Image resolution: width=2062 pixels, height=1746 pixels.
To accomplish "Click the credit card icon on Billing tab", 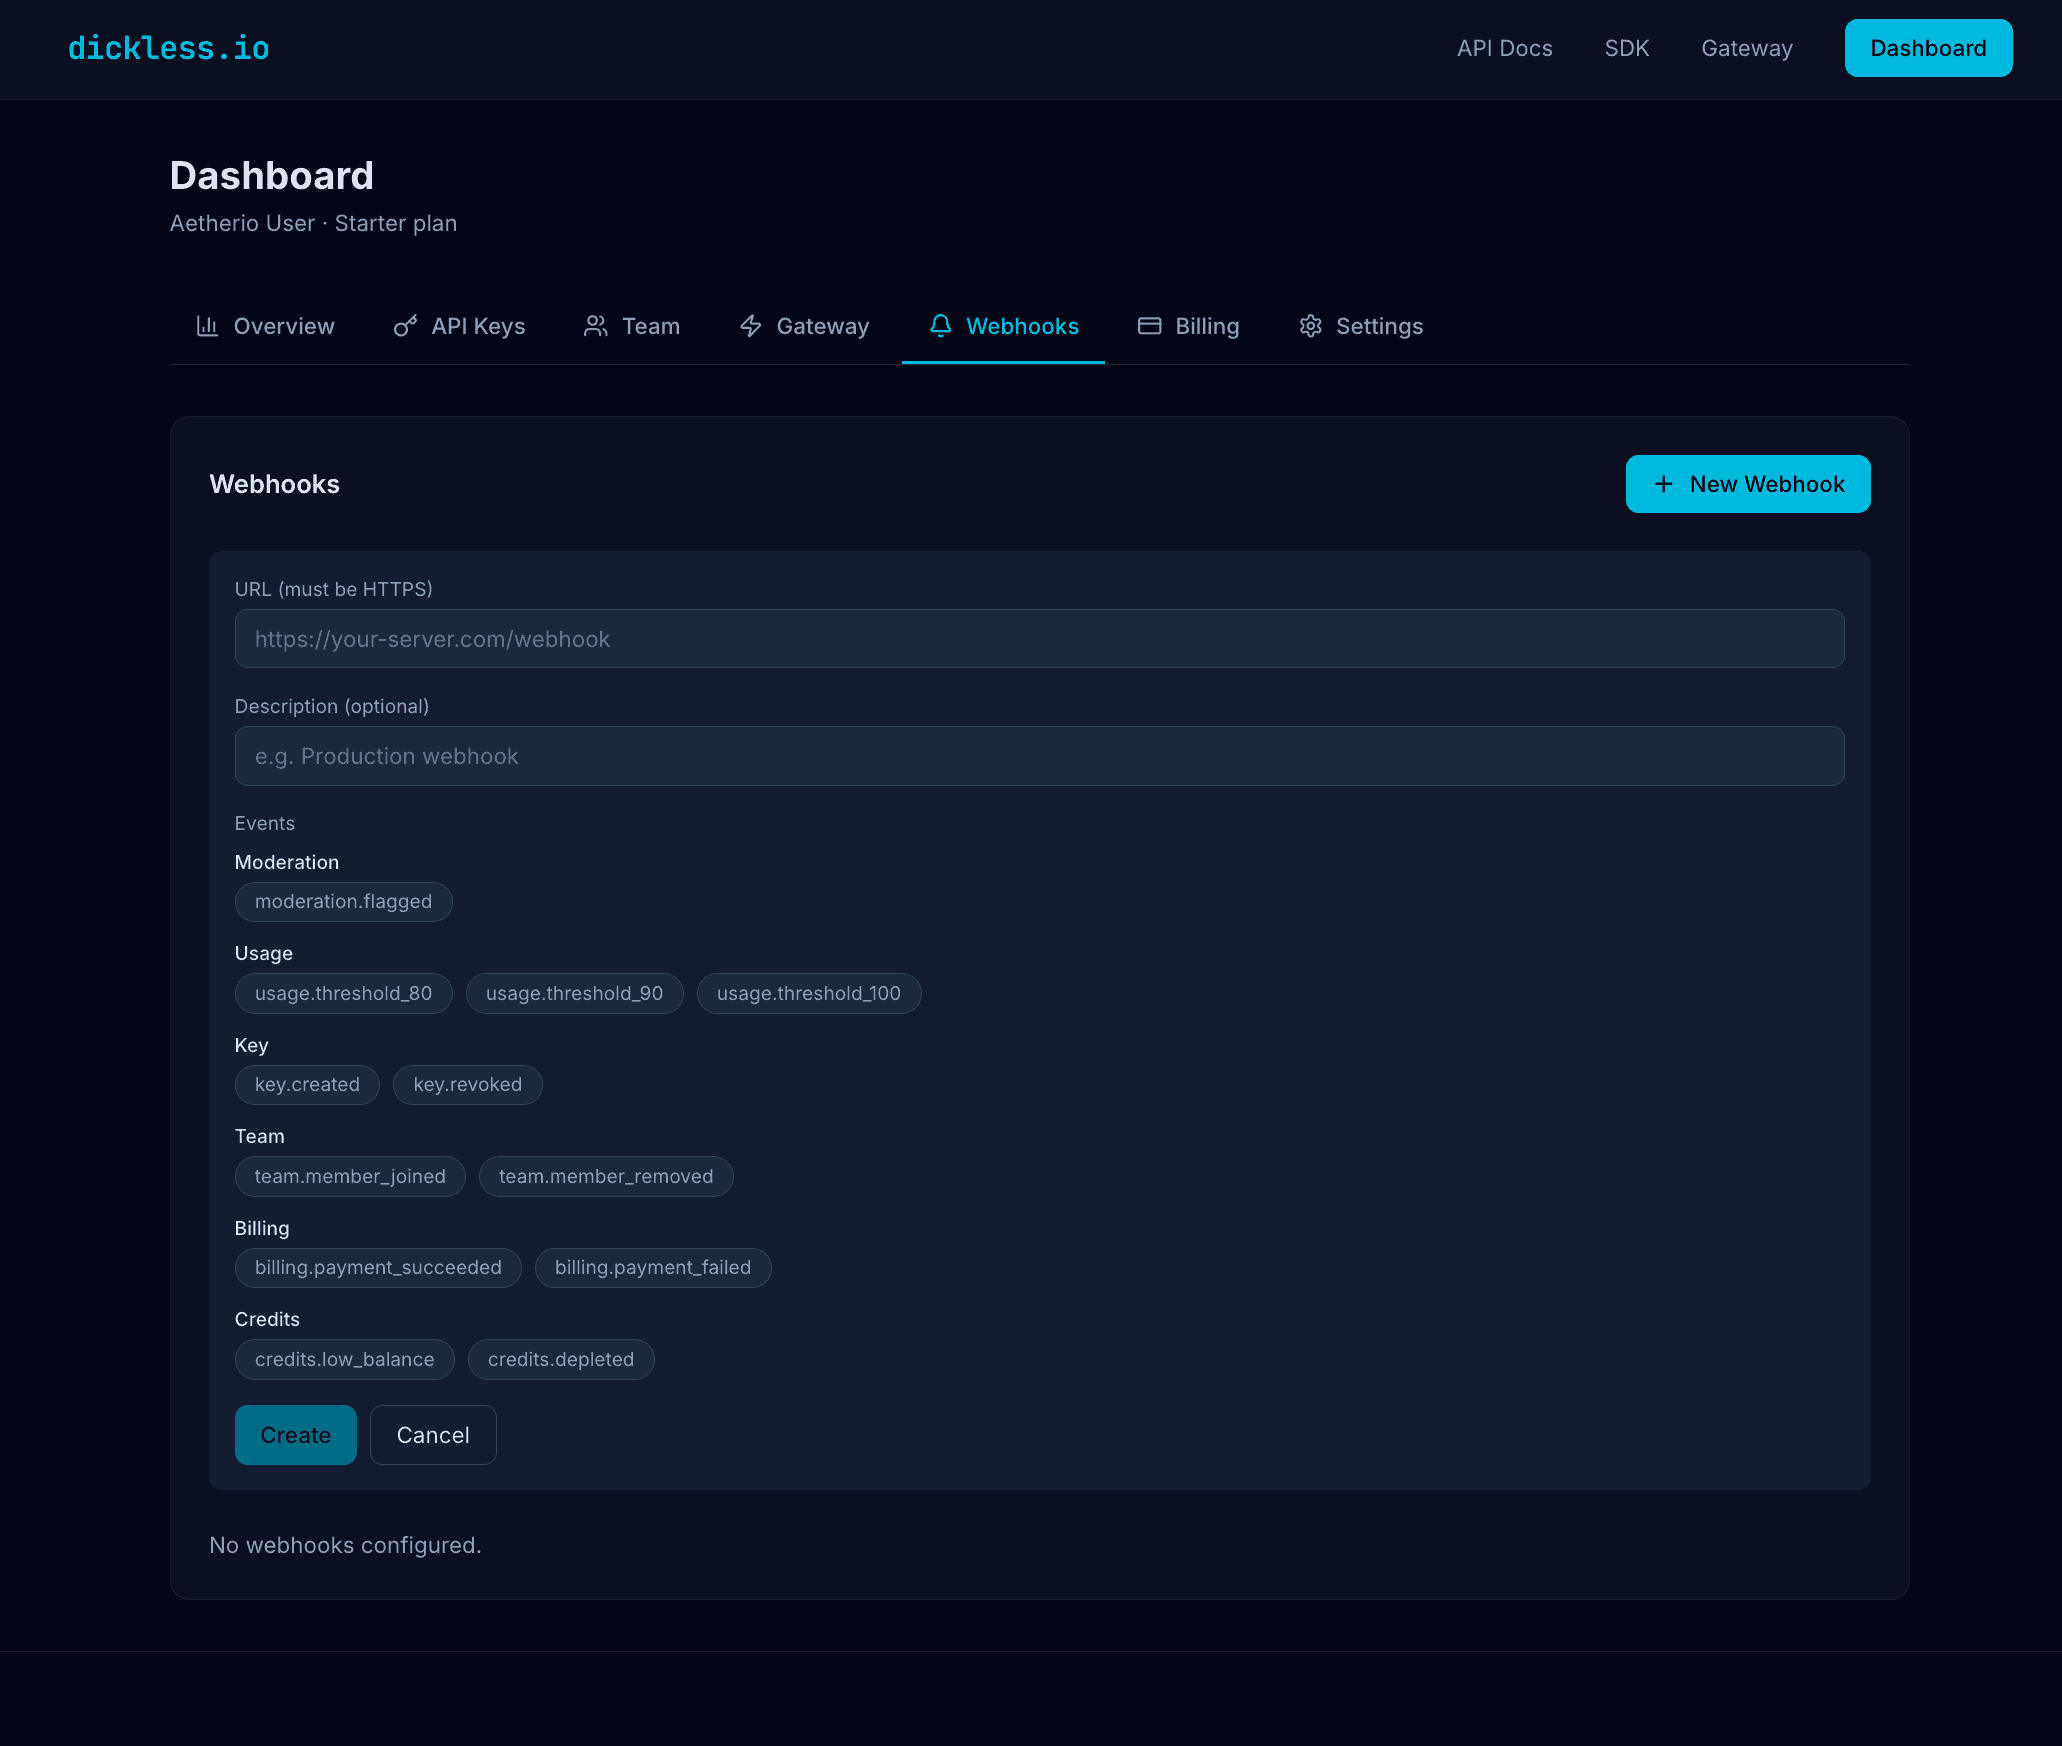I will (x=1149, y=326).
